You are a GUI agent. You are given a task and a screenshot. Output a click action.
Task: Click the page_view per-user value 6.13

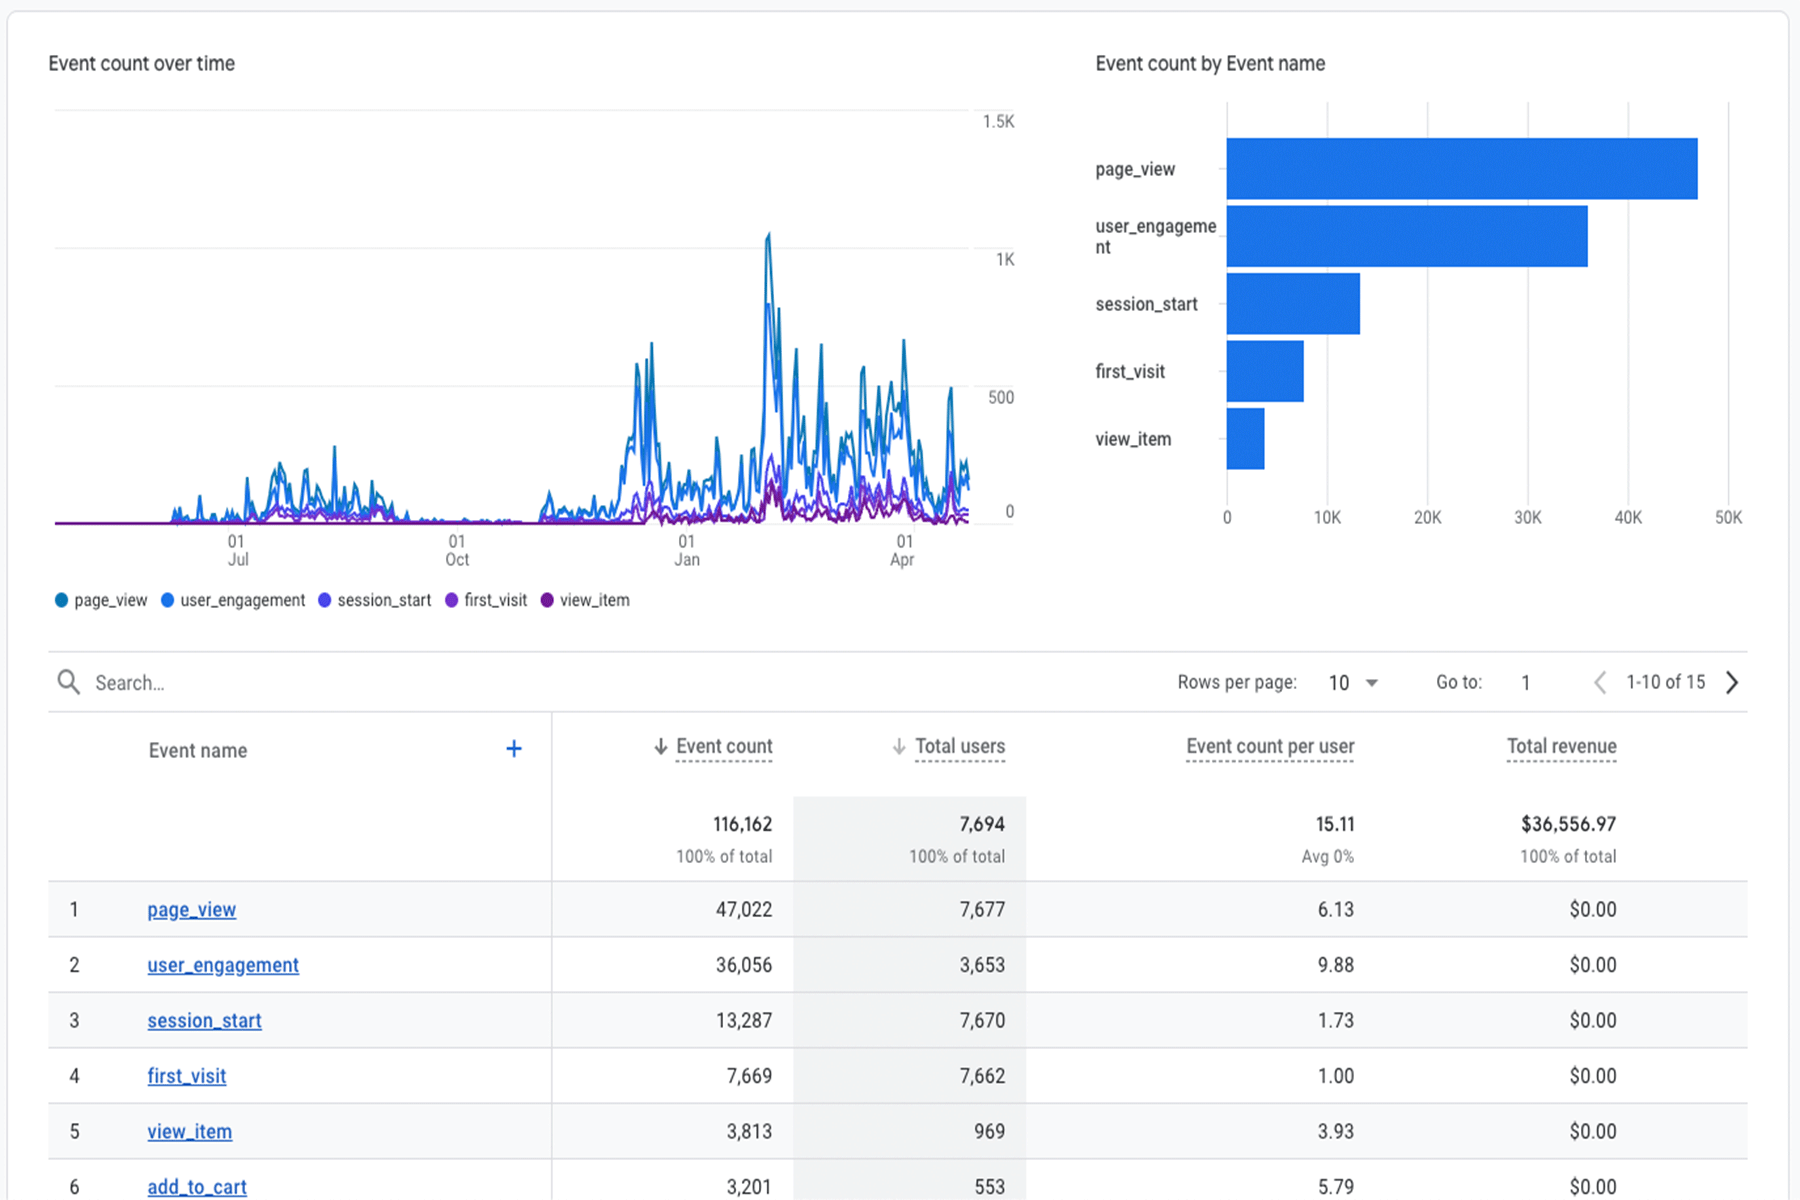(1335, 910)
